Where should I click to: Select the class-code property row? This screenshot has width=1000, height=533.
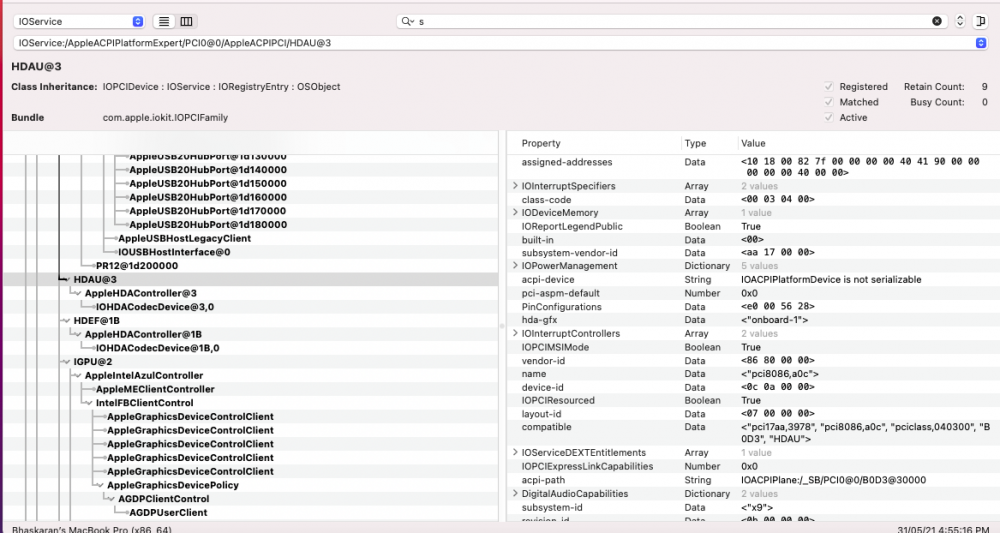753,200
